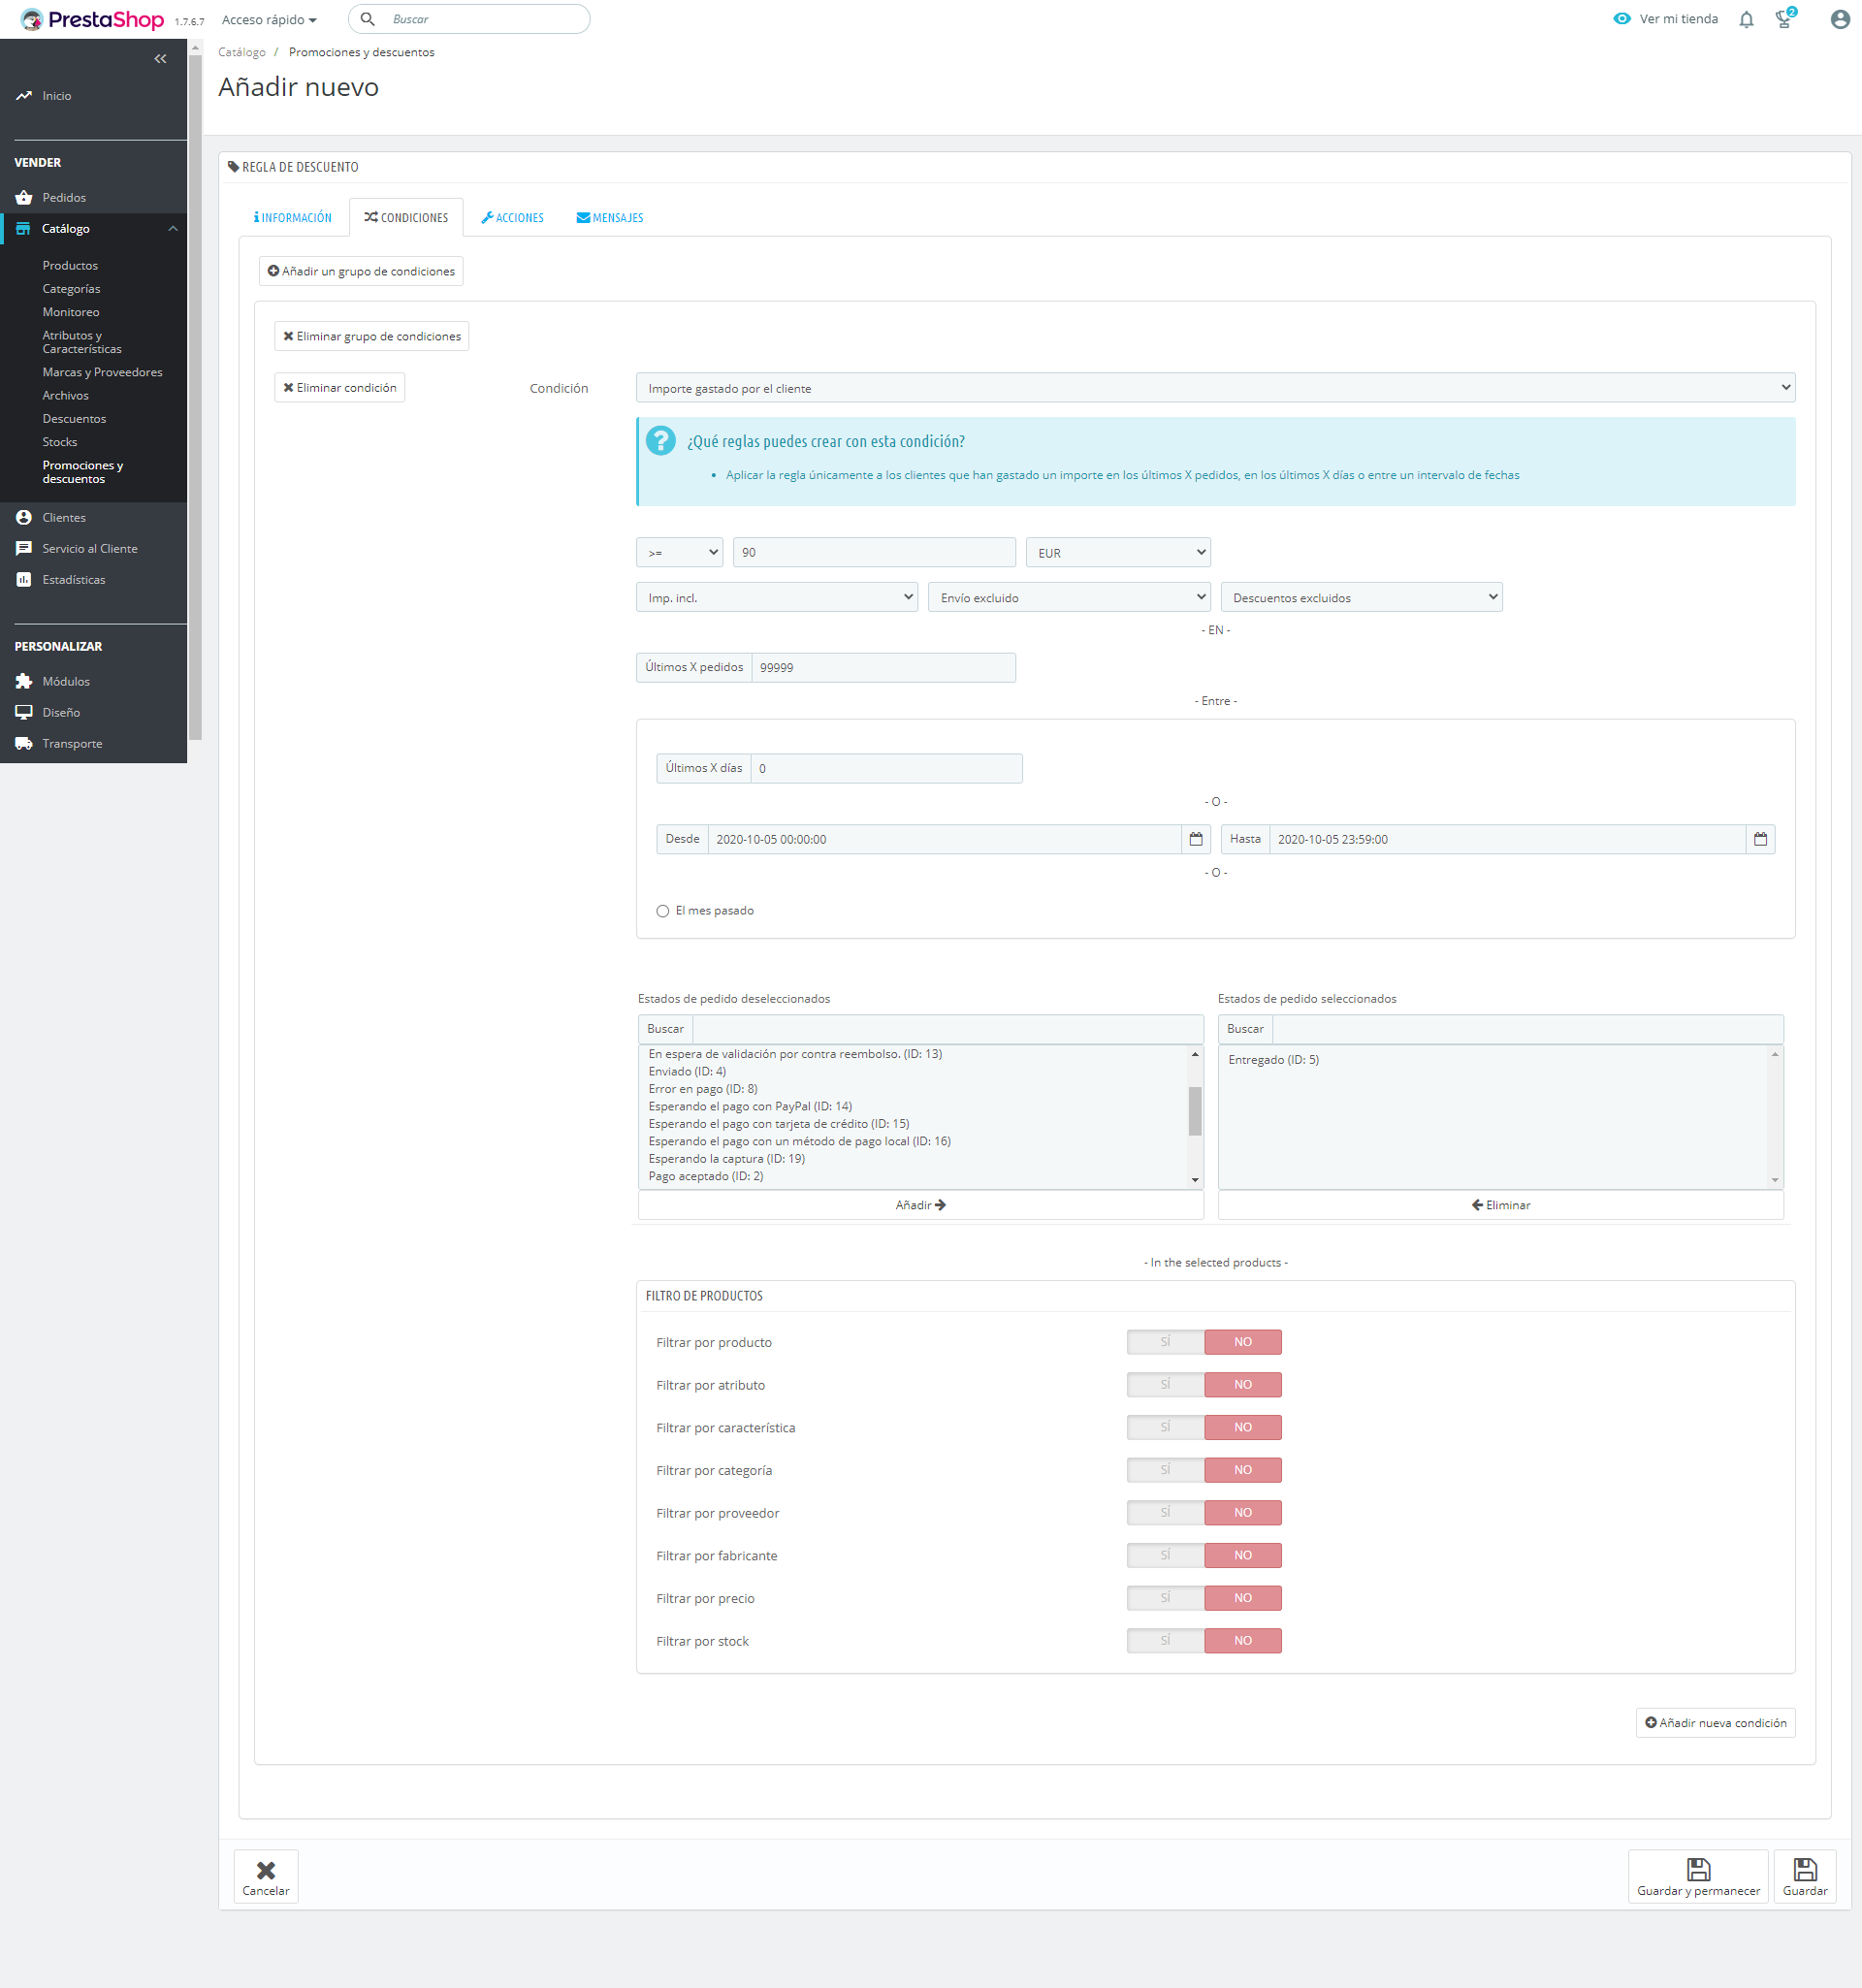Open the EUR currency dropdown
The width and height of the screenshot is (1862, 1988).
(x=1118, y=553)
